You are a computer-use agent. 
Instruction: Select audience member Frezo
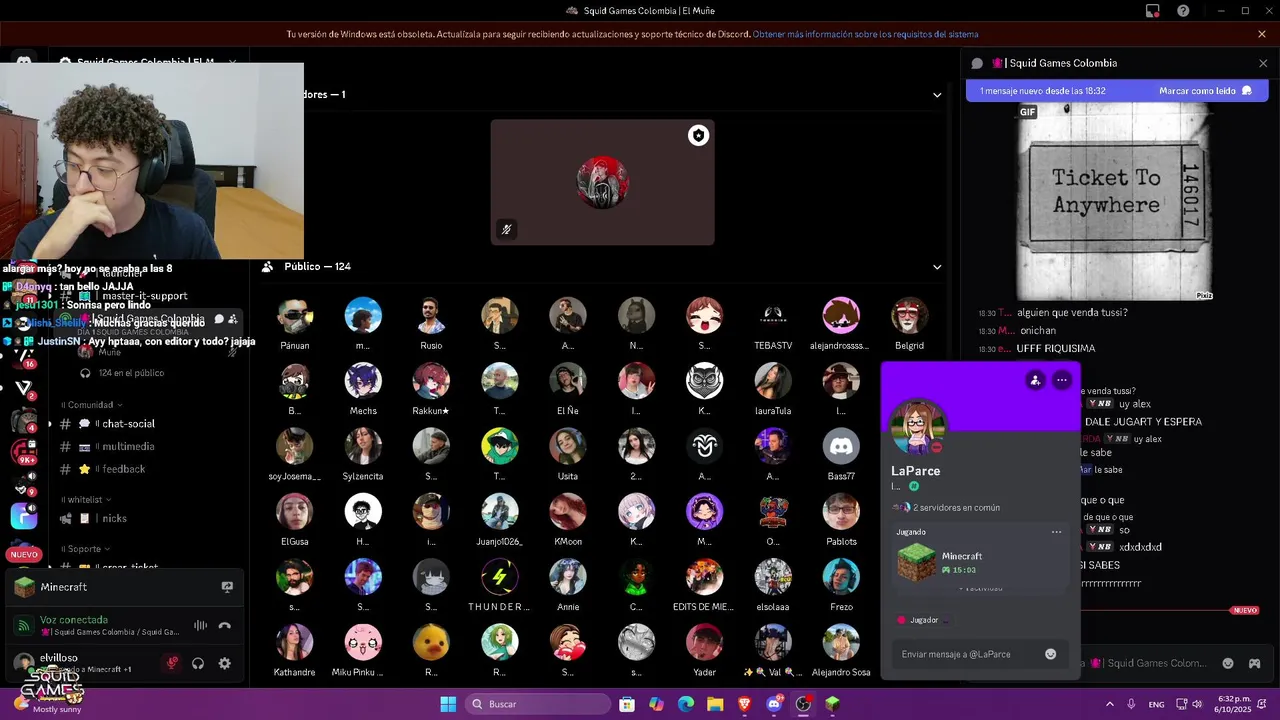(x=841, y=586)
